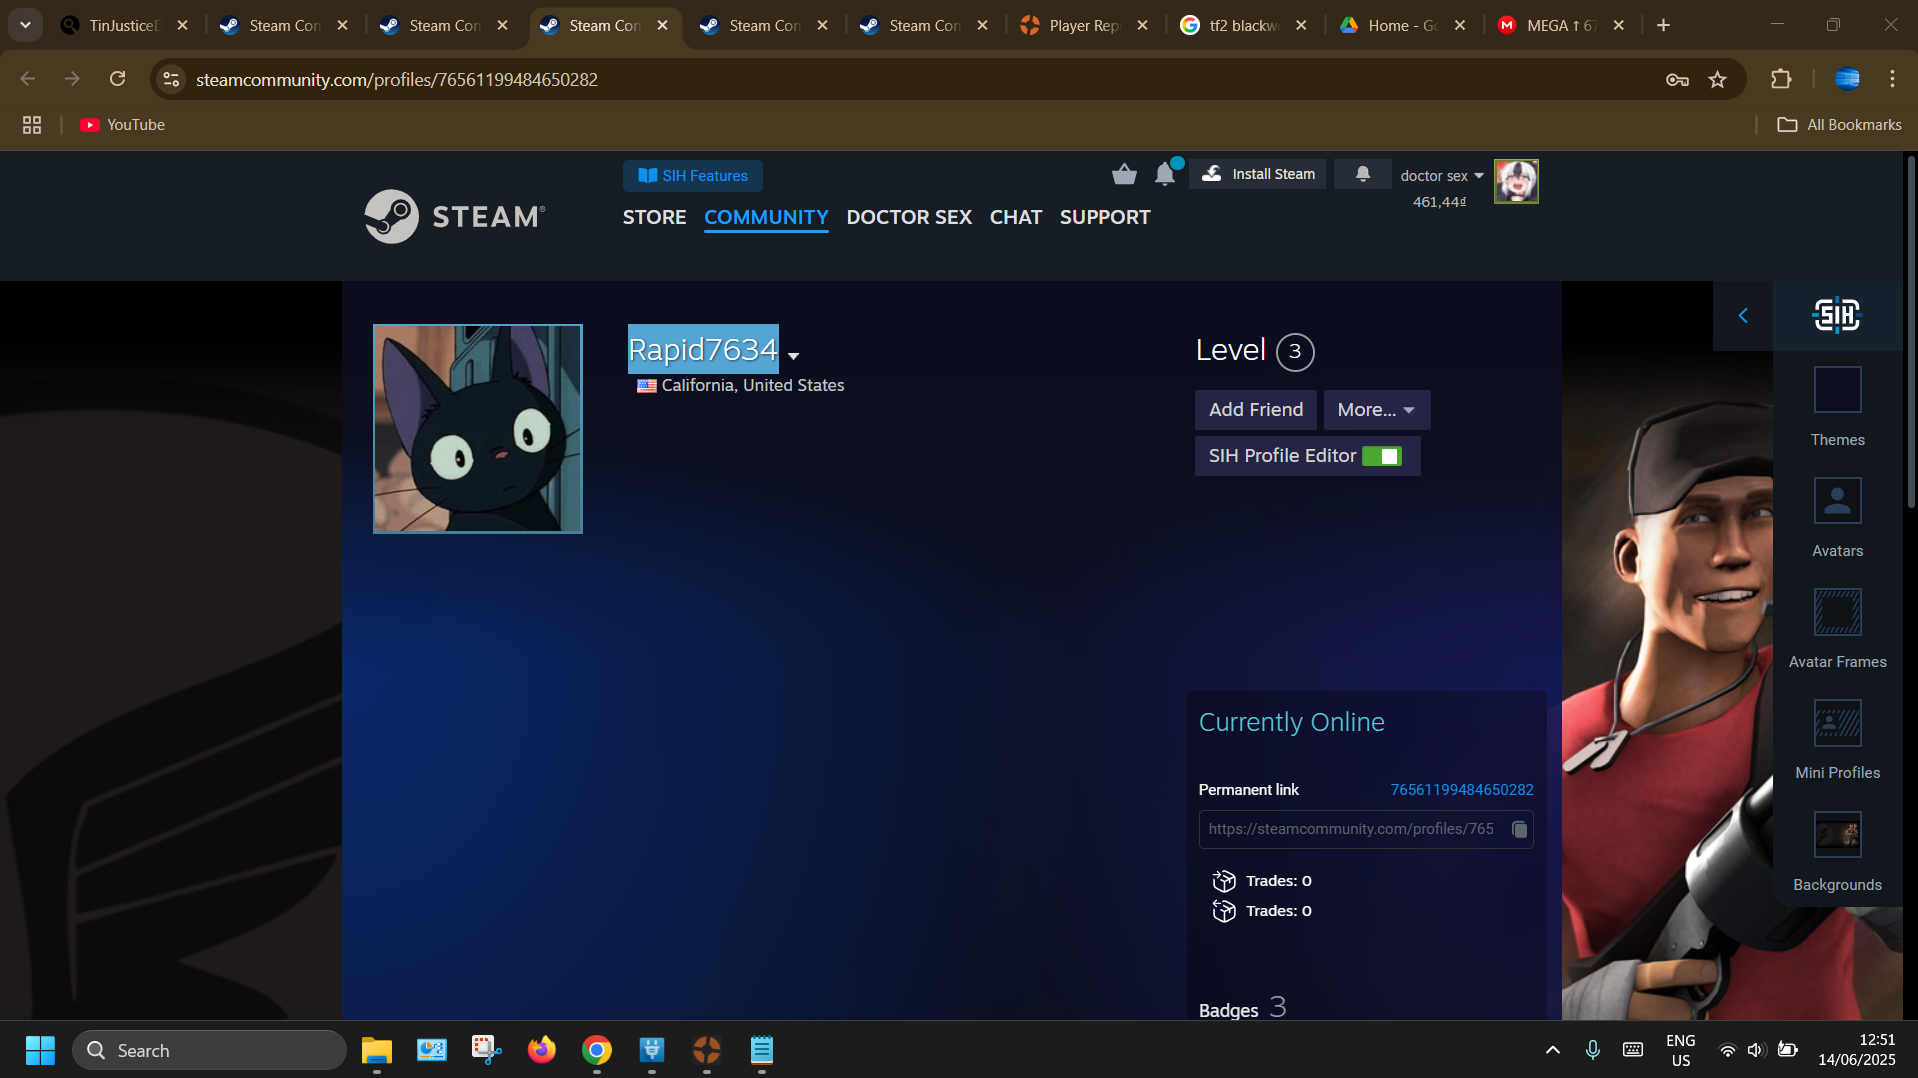Viewport: 1918px width, 1078px height.
Task: Copy the profile URL with clipboard icon
Action: tap(1520, 829)
